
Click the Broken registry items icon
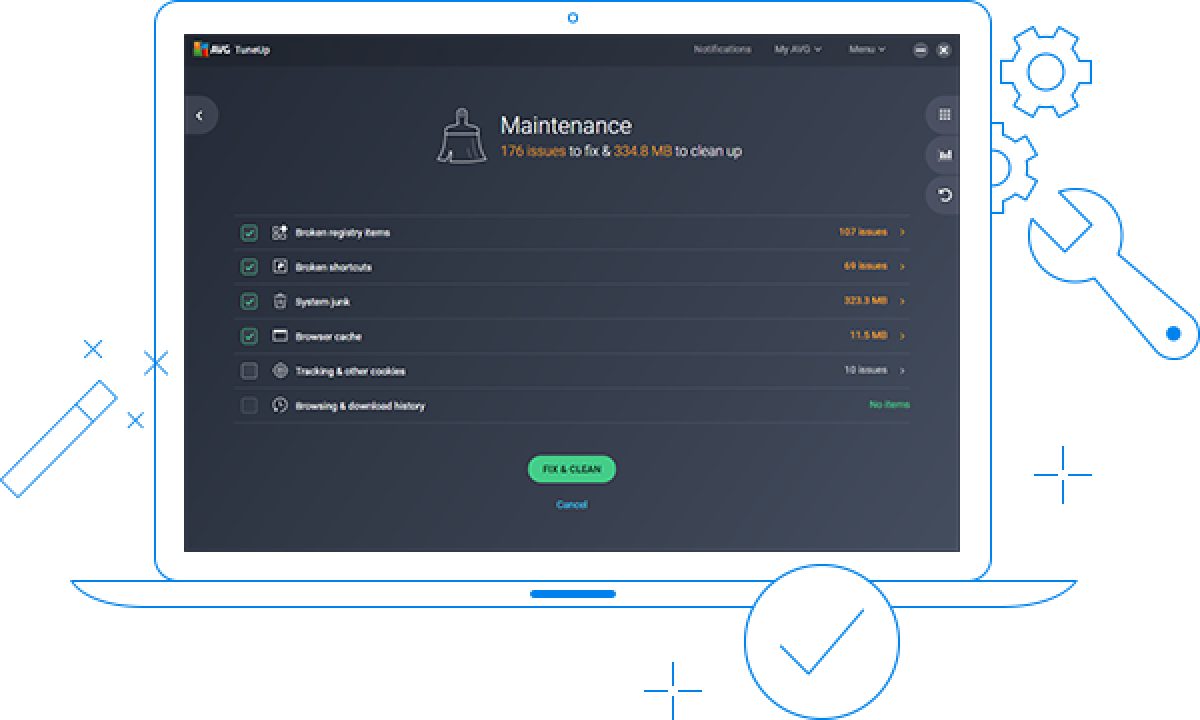point(280,233)
